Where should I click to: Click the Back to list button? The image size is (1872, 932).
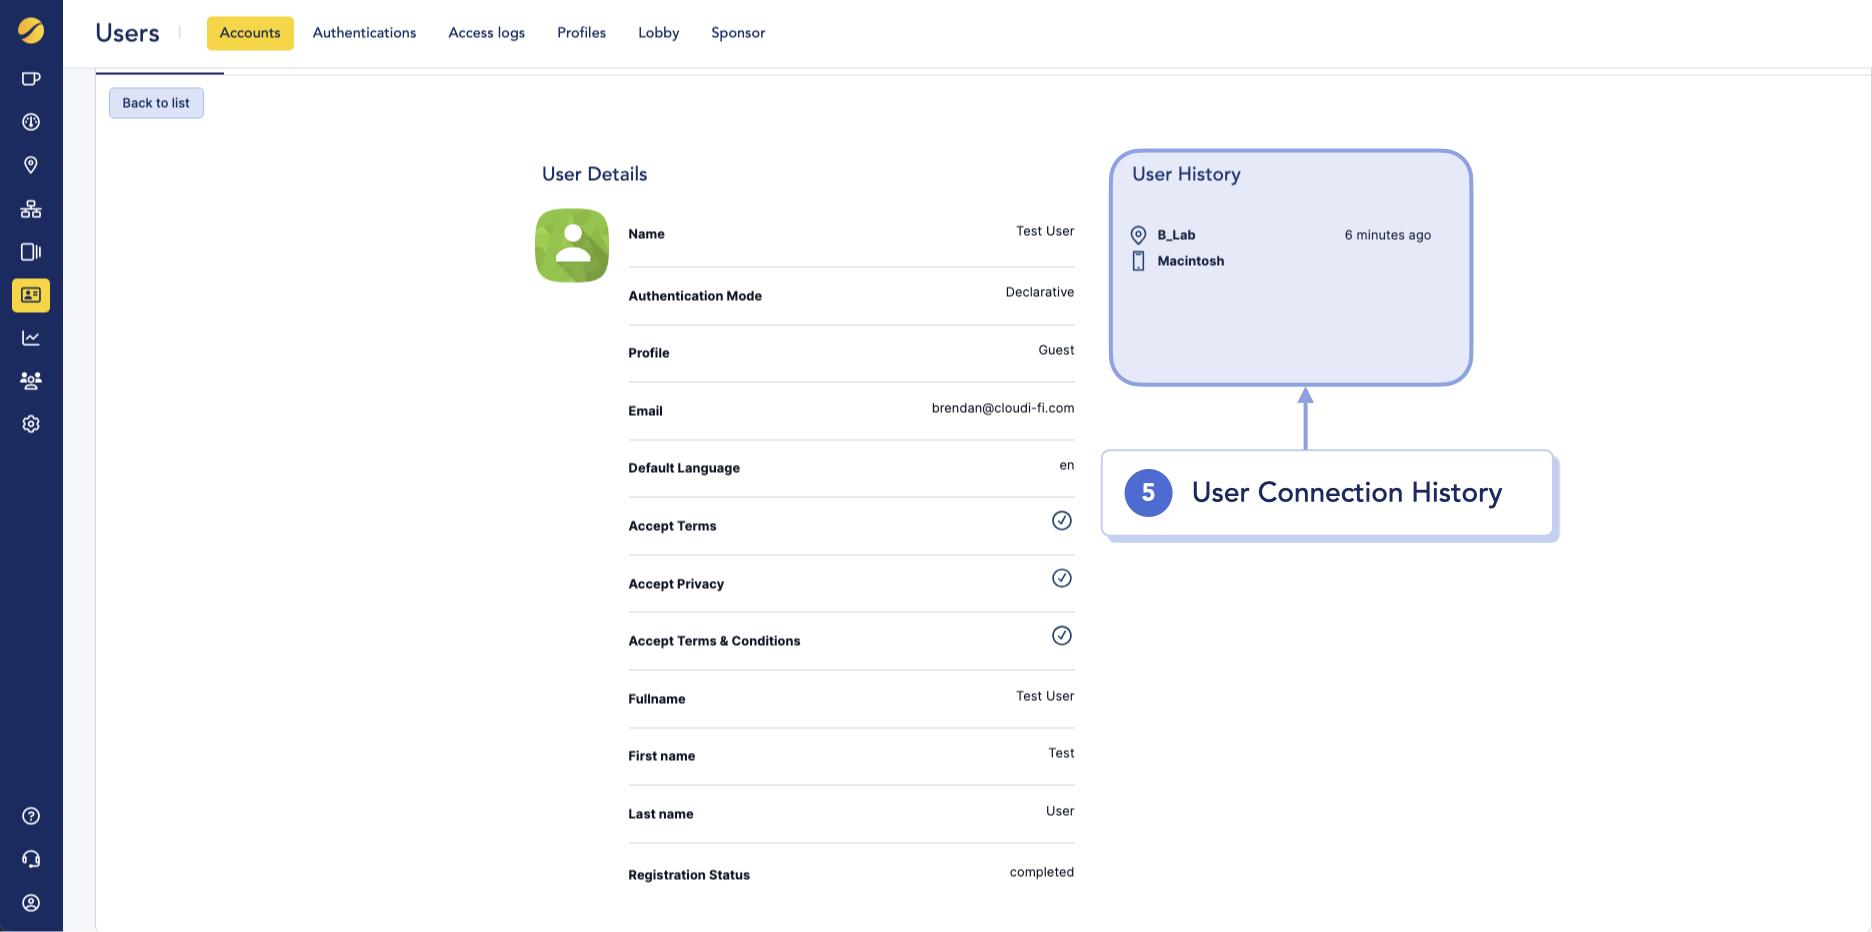[156, 103]
